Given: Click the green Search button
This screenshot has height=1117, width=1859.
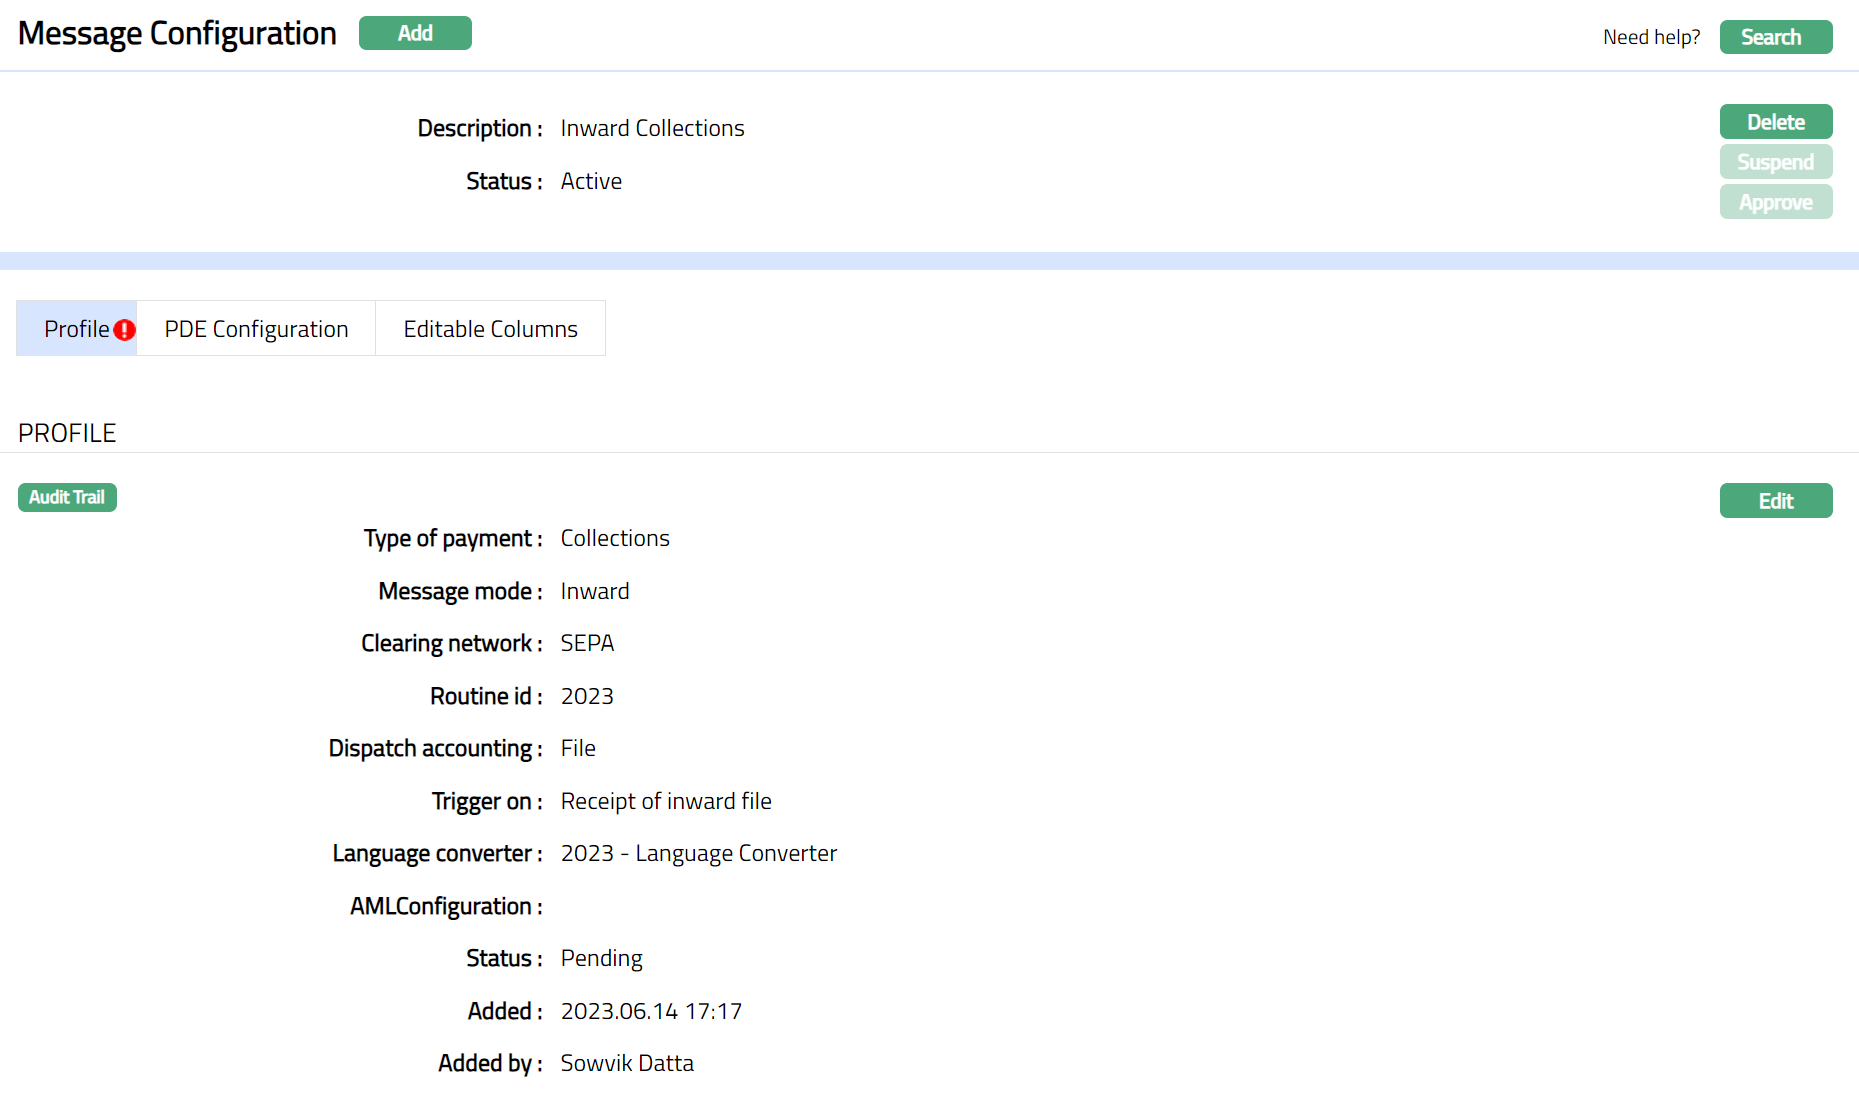Looking at the screenshot, I should click(x=1775, y=37).
